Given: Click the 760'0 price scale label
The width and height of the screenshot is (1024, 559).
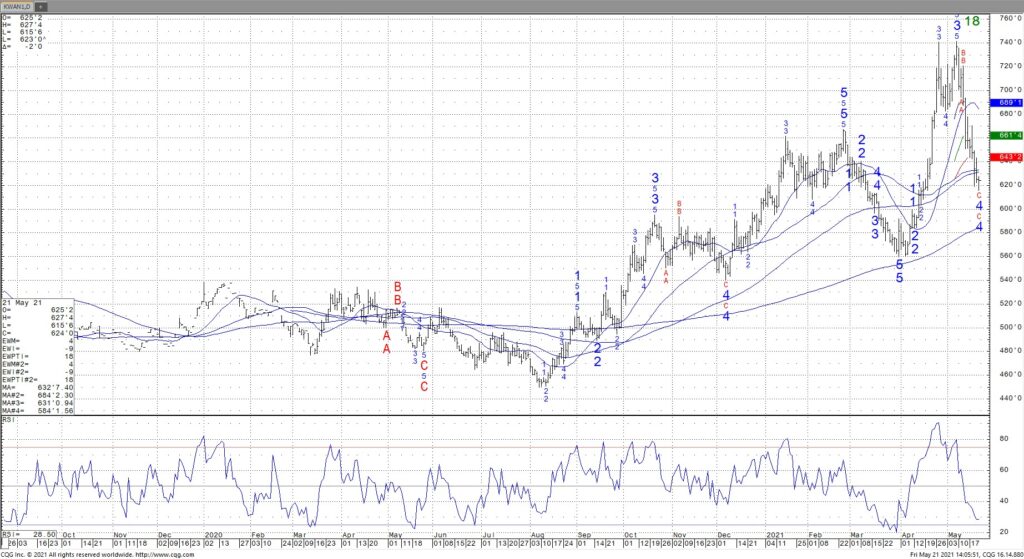Looking at the screenshot, I should pyautogui.click(x=1008, y=18).
